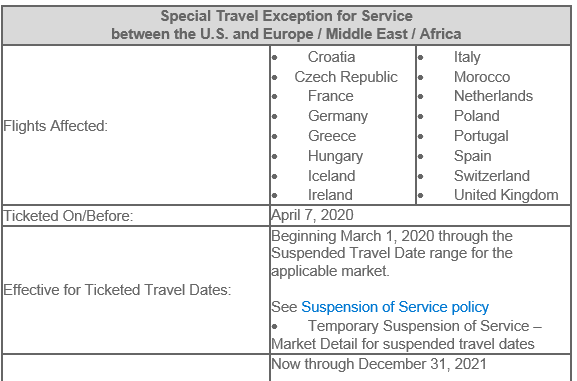Select Switzerland in the country list
This screenshot has width=577, height=381.
coord(492,176)
